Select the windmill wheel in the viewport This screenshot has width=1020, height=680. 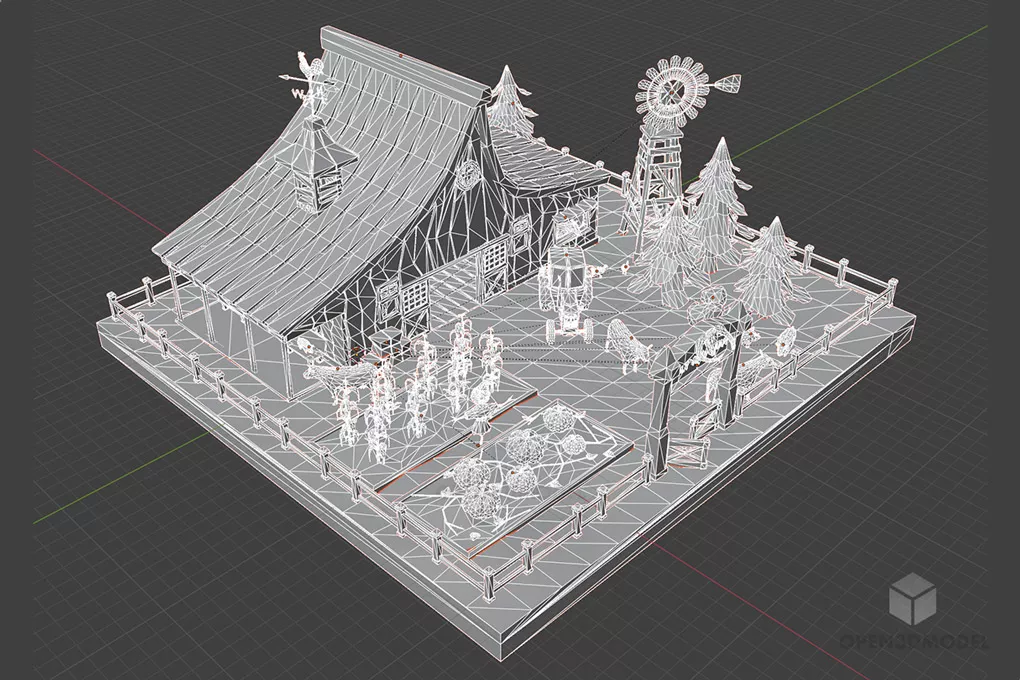(x=671, y=93)
